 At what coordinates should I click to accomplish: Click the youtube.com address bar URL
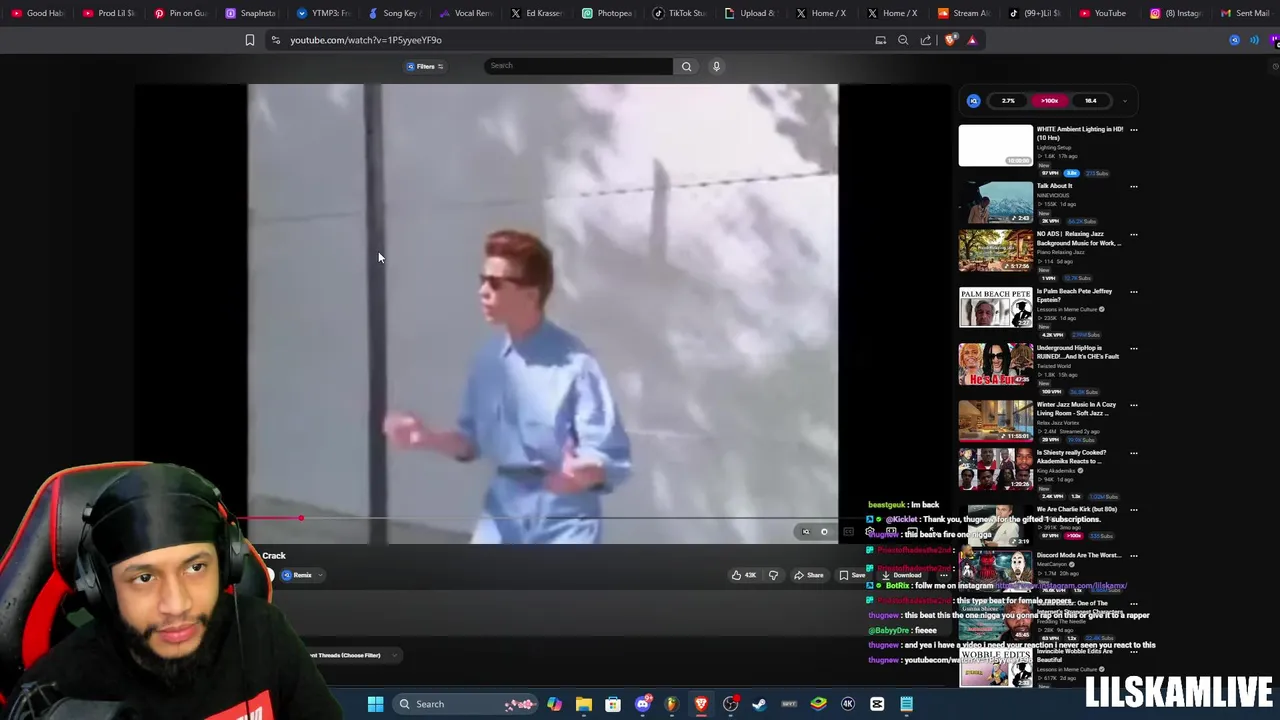(366, 40)
